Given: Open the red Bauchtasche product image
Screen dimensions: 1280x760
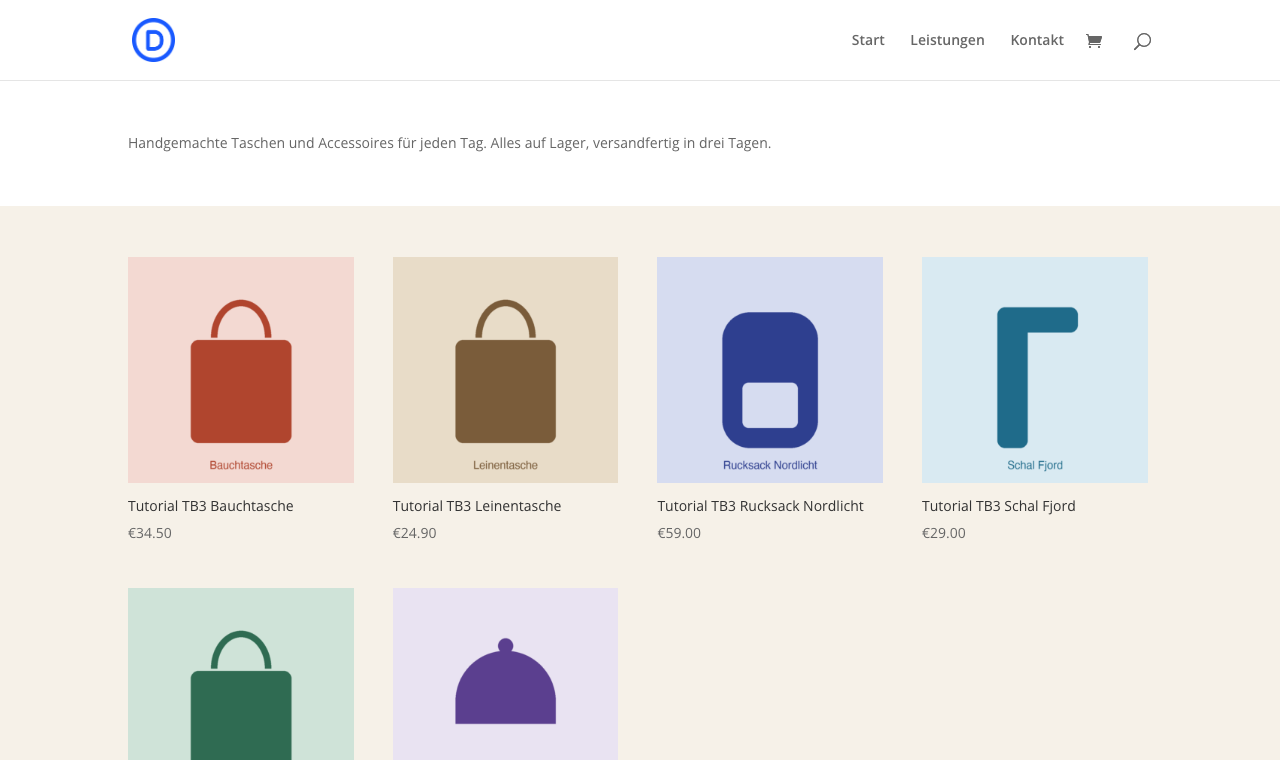Looking at the screenshot, I should tap(241, 370).
